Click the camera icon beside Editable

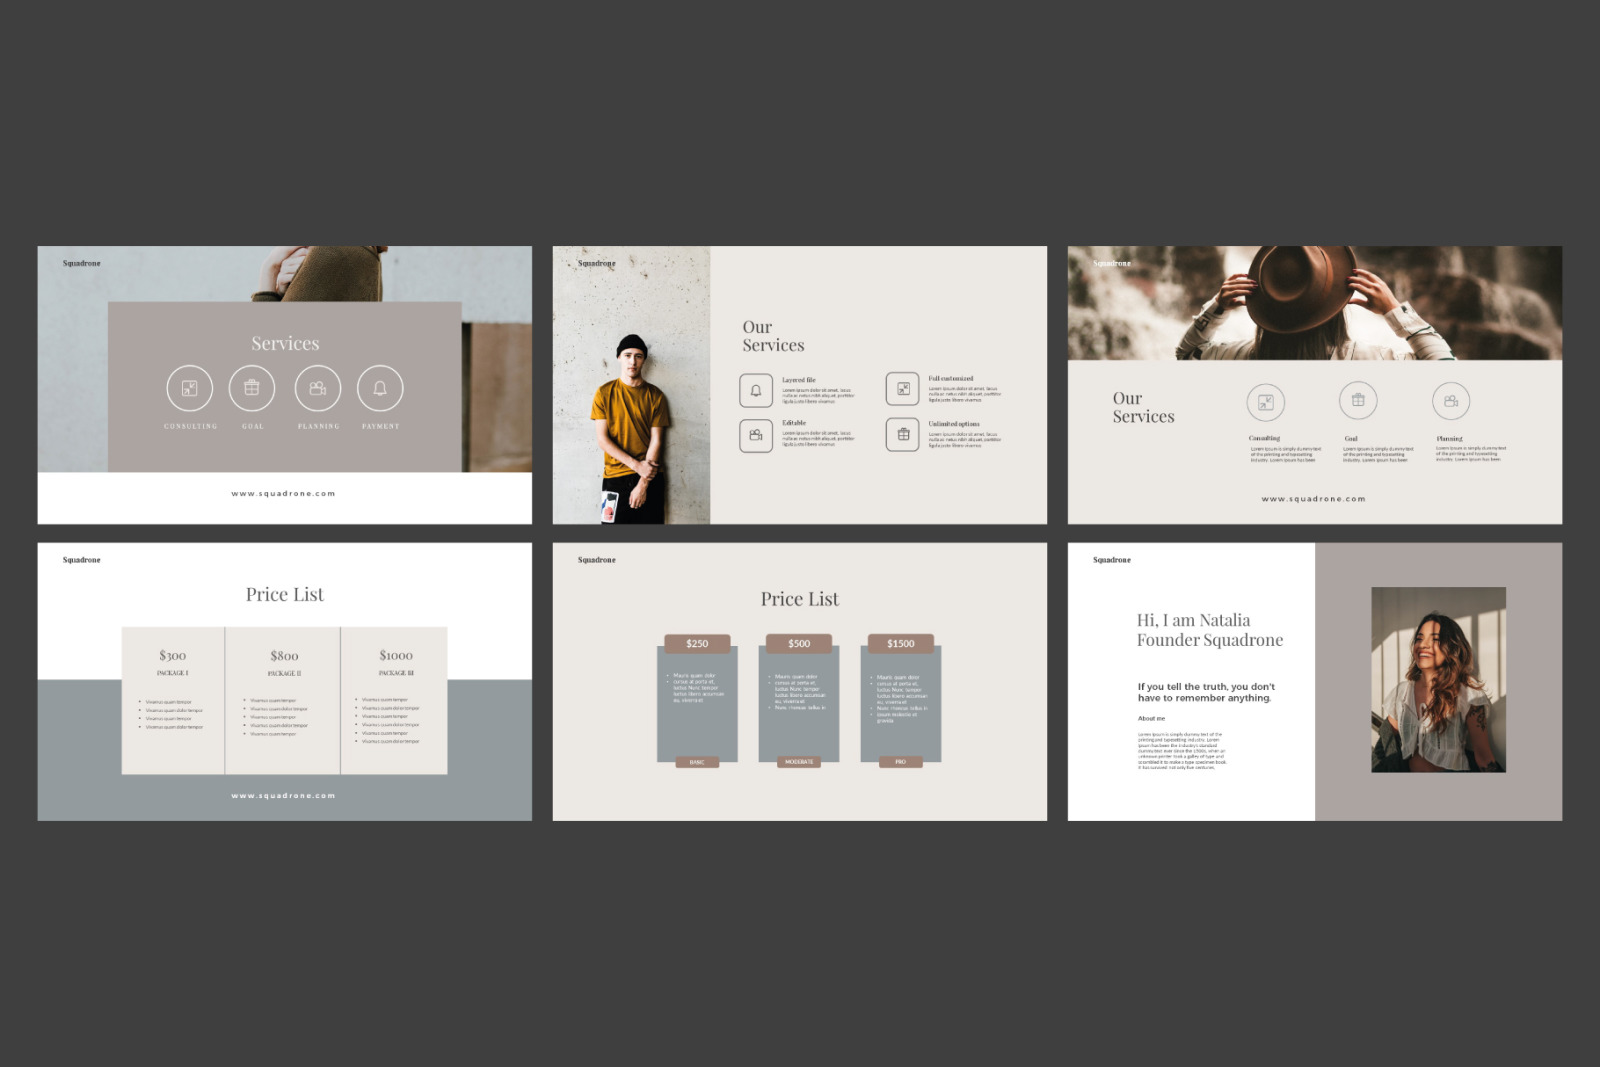pyautogui.click(x=756, y=435)
